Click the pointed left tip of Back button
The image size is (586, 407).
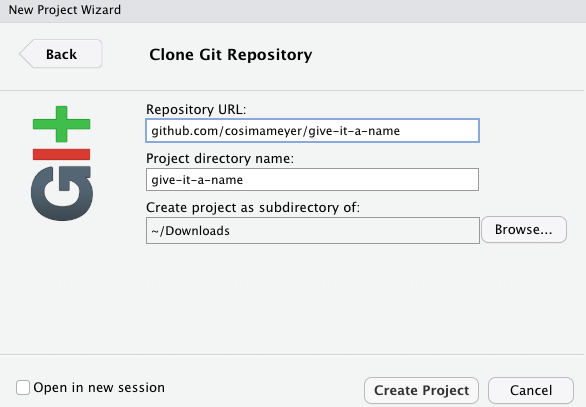tap(23, 54)
